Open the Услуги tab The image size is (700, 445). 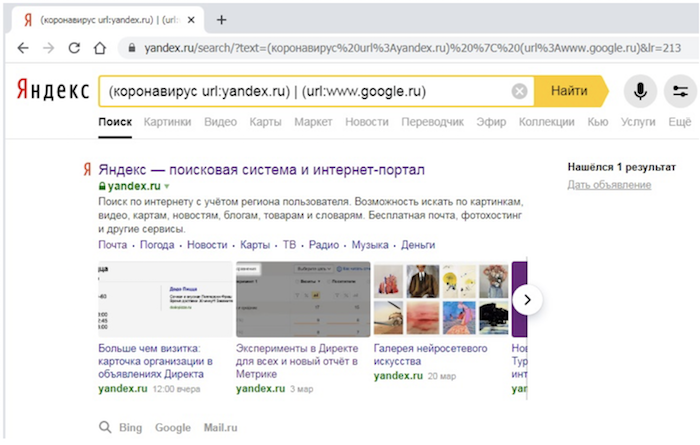pyautogui.click(x=638, y=122)
